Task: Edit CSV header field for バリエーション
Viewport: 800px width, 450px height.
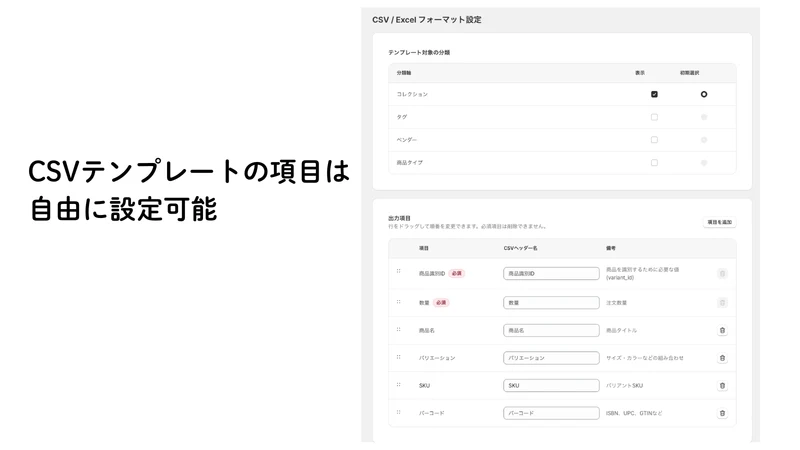Action: (x=551, y=358)
